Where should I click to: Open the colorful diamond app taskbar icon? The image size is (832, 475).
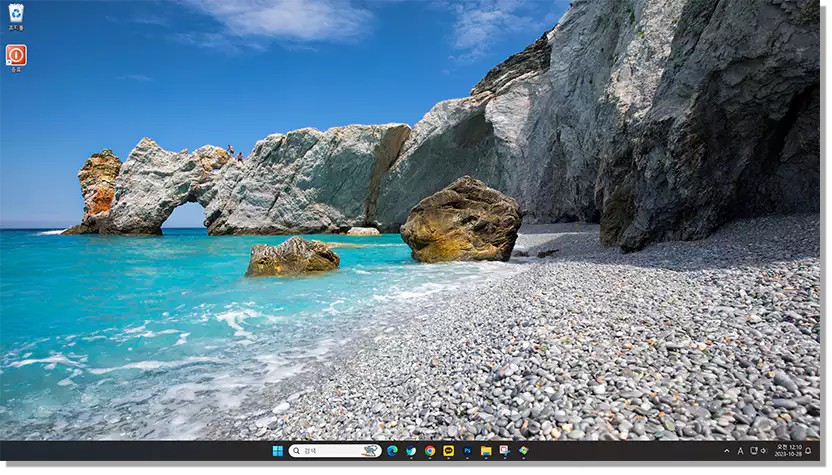[524, 451]
